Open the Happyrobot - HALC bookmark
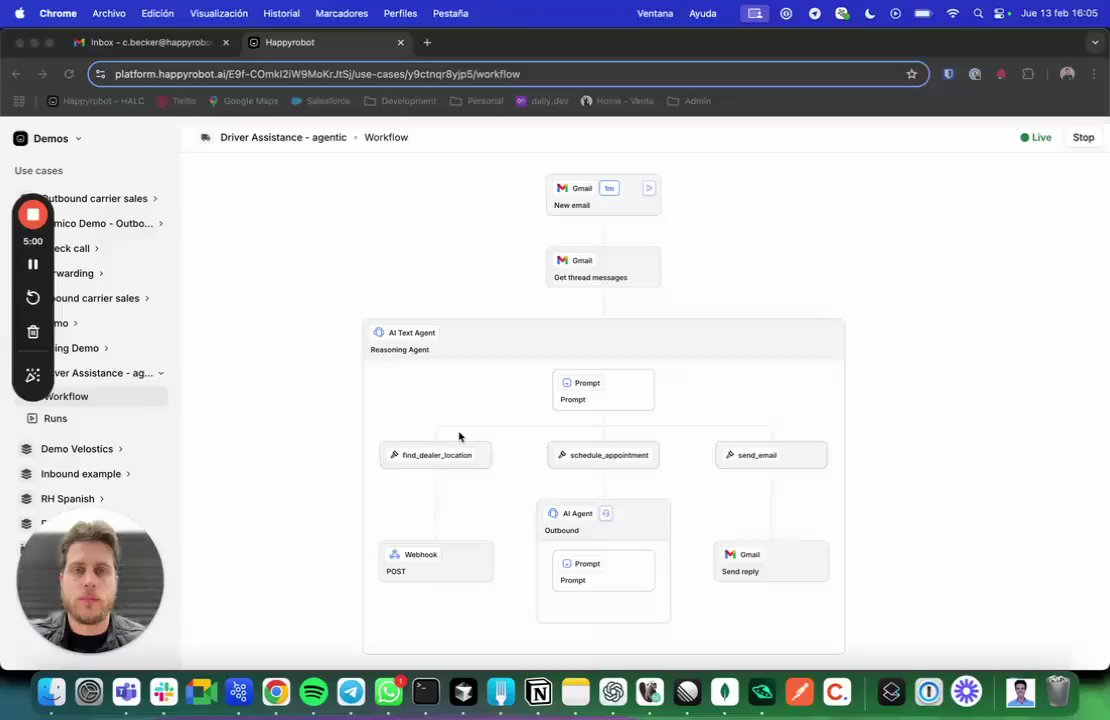 [x=96, y=101]
